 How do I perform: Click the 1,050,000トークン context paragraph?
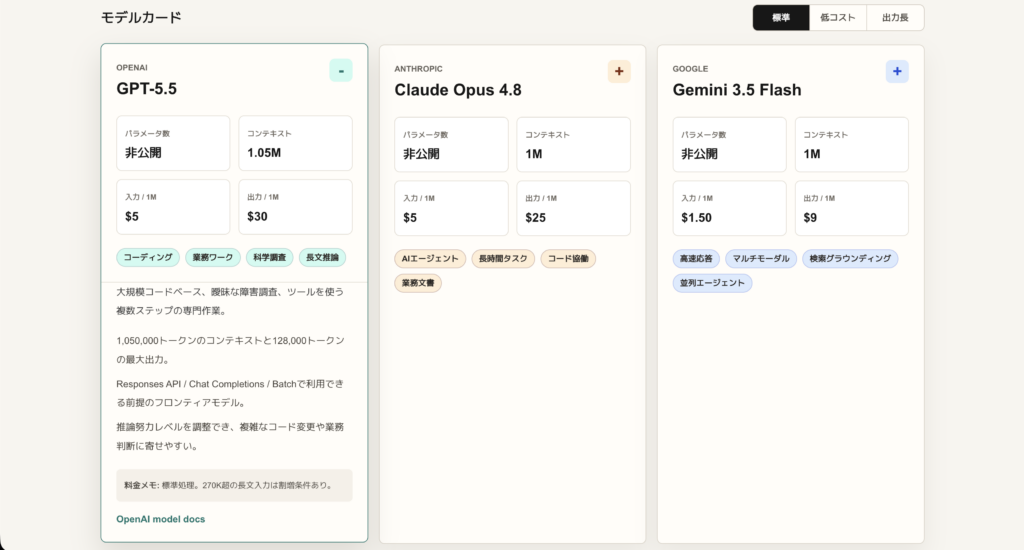click(230, 350)
